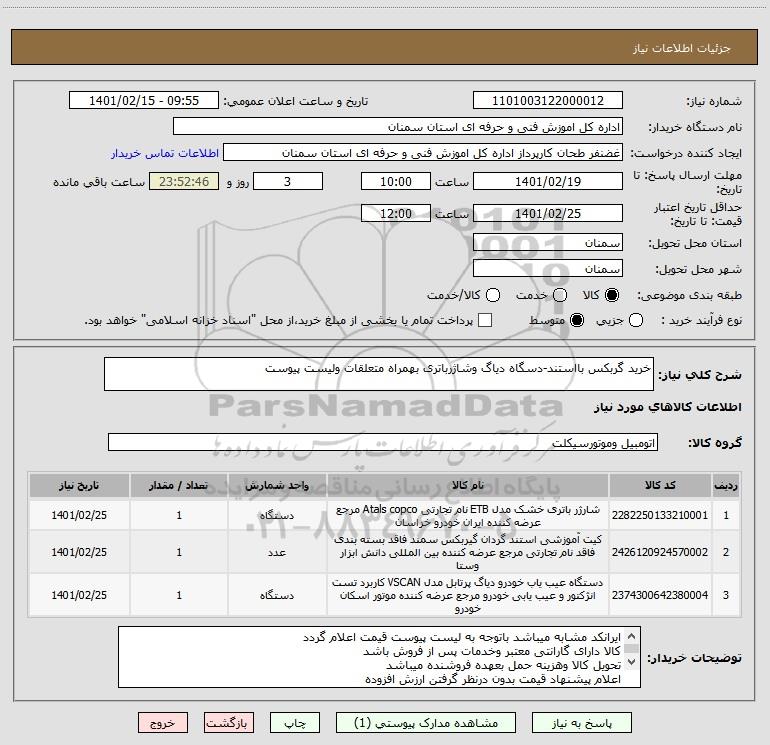Click the ردیف column header
This screenshot has height=745, width=770.
[x=726, y=485]
